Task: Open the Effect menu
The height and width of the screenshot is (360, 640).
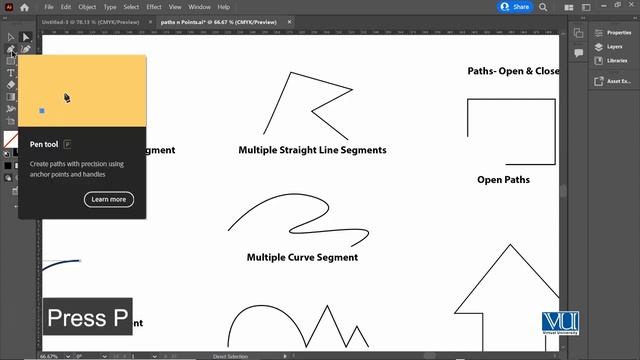Action: (x=154, y=7)
